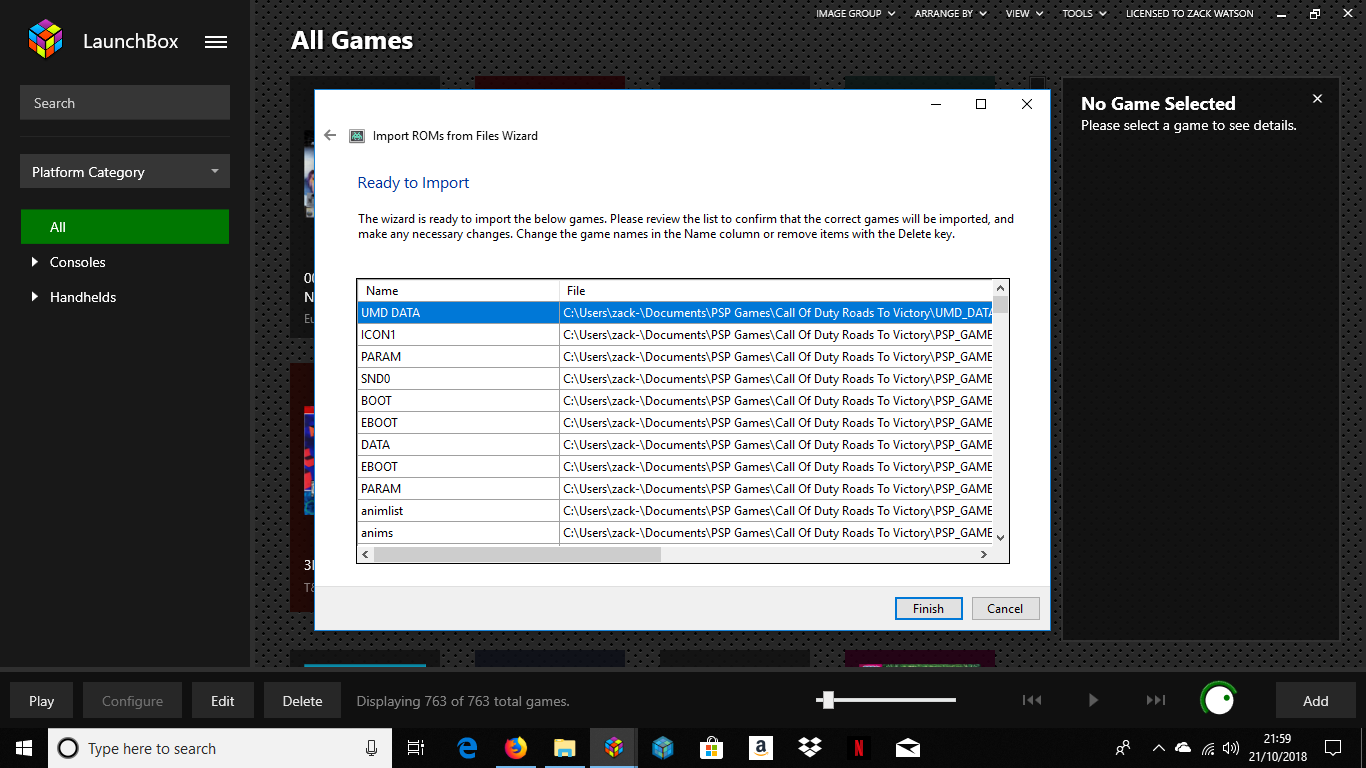Open the Image Group dropdown menu
Image resolution: width=1366 pixels, height=768 pixels.
pos(856,14)
